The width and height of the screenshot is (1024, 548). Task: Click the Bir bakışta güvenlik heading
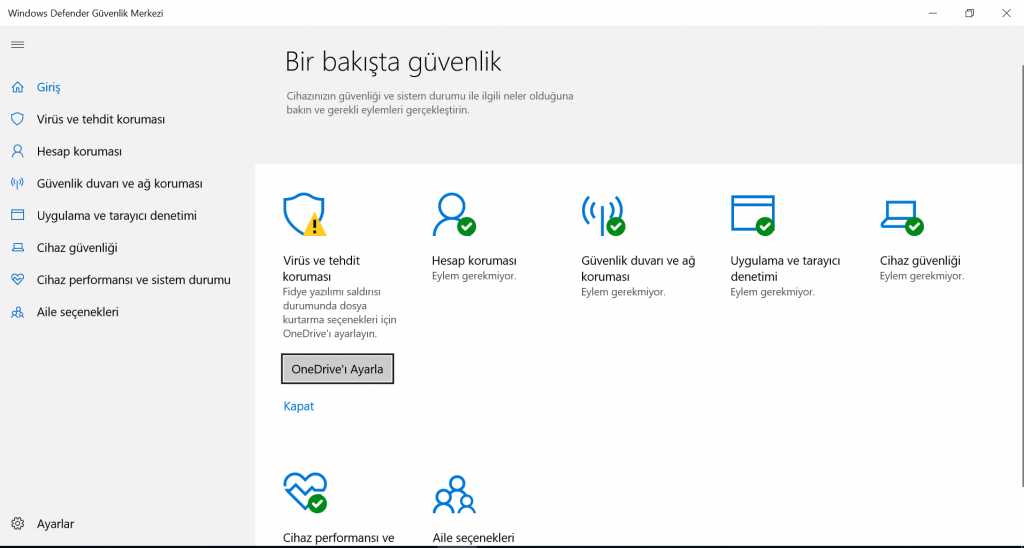393,62
